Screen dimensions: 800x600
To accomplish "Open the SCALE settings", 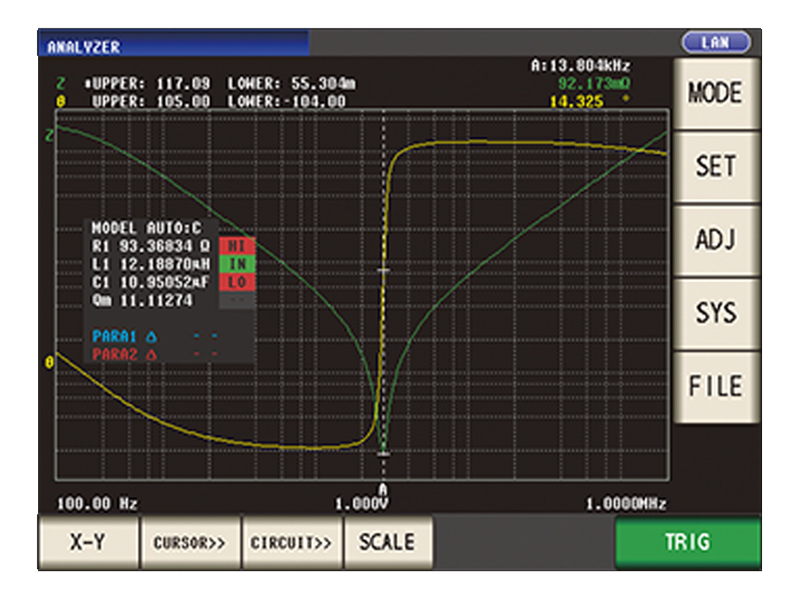I will 387,542.
